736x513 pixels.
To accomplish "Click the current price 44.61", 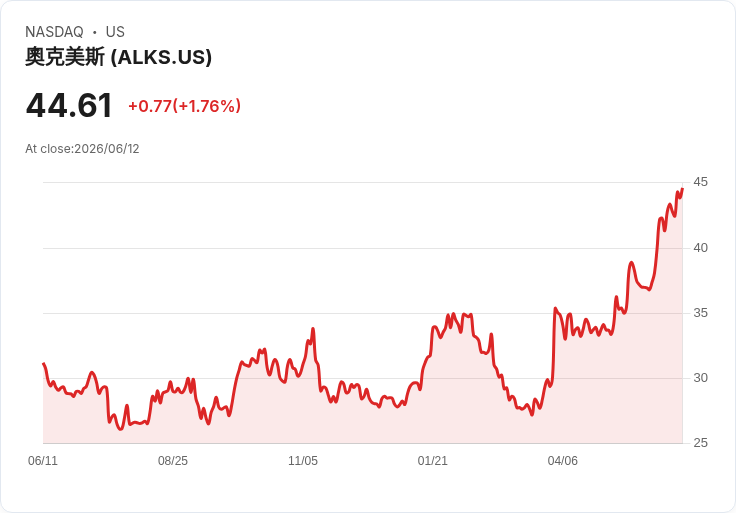I will coord(69,105).
